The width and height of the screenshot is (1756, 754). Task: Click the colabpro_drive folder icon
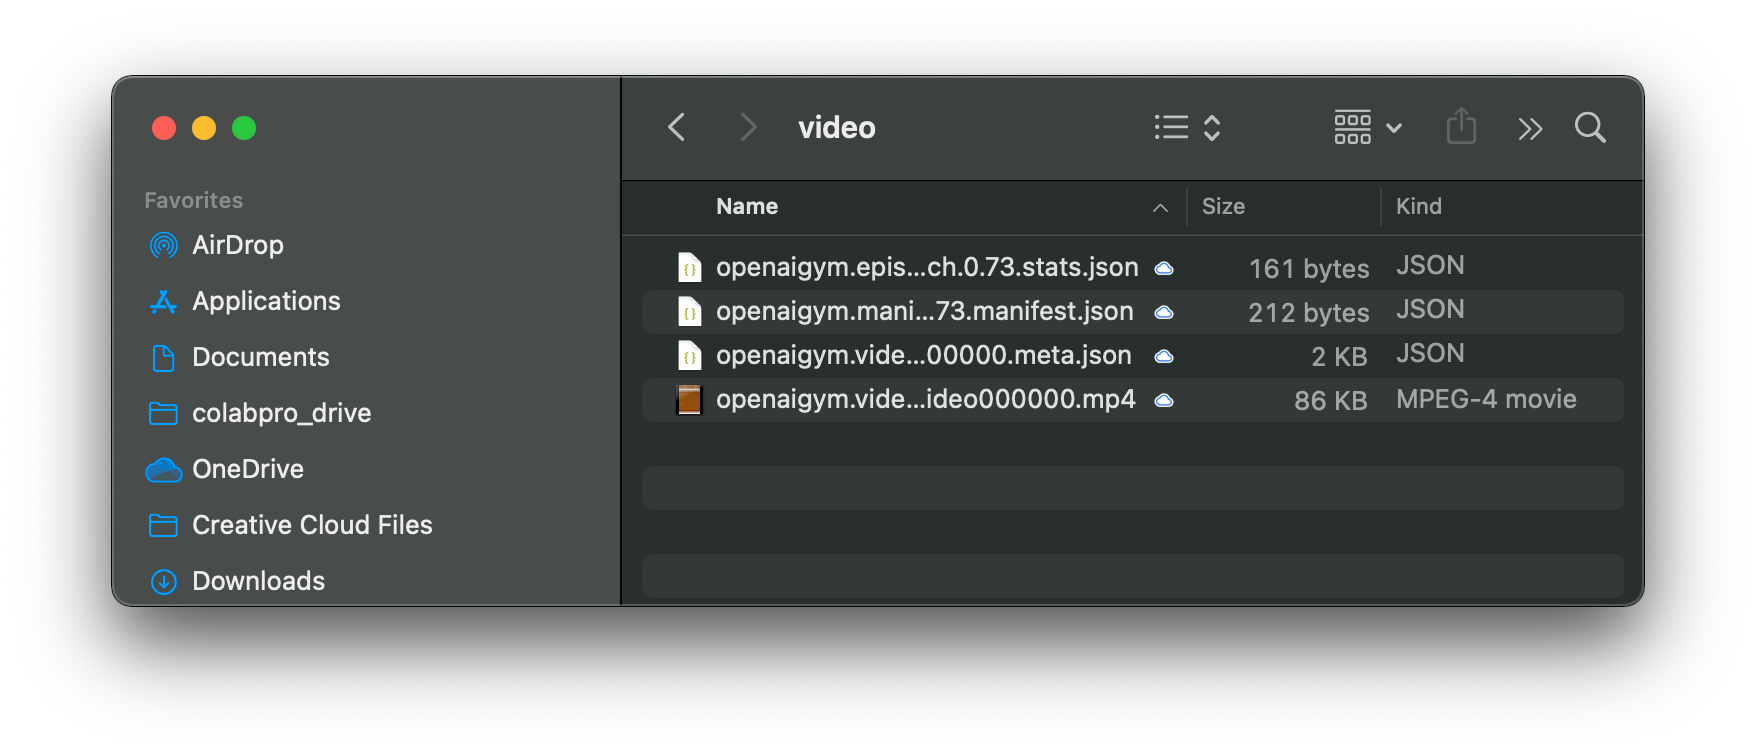click(x=163, y=413)
